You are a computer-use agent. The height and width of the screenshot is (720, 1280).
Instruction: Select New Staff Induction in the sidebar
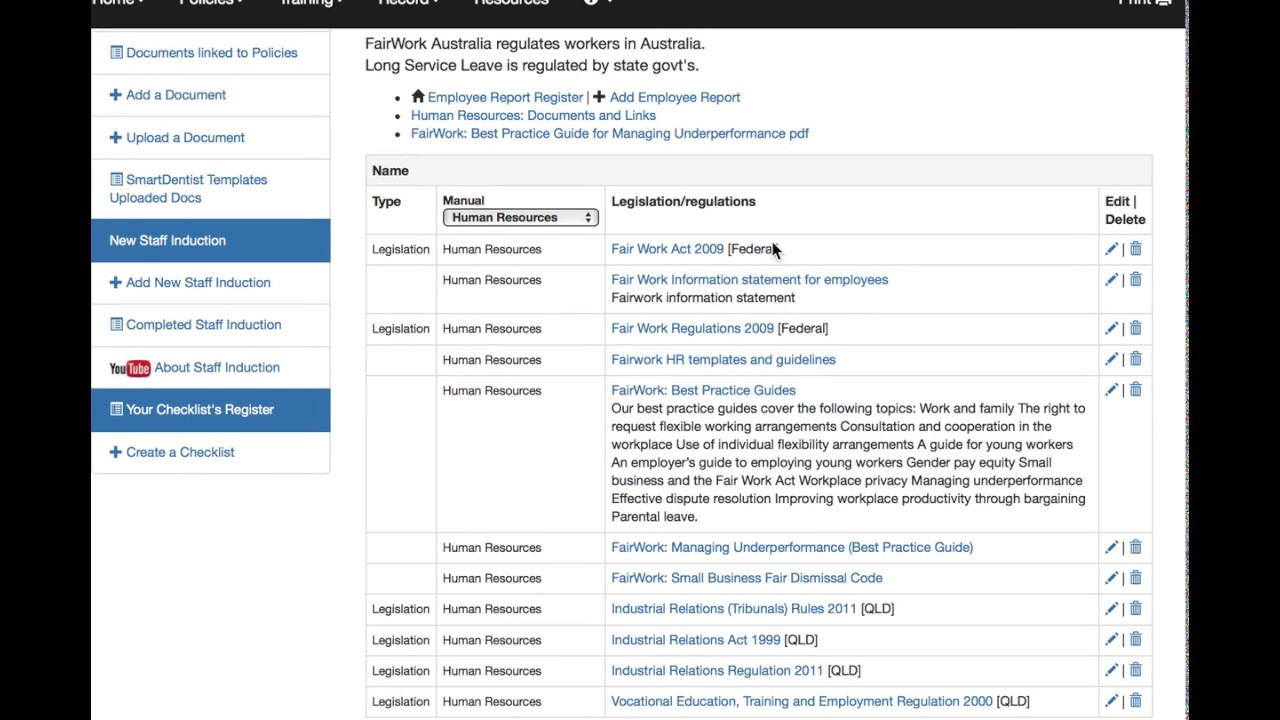(x=167, y=241)
